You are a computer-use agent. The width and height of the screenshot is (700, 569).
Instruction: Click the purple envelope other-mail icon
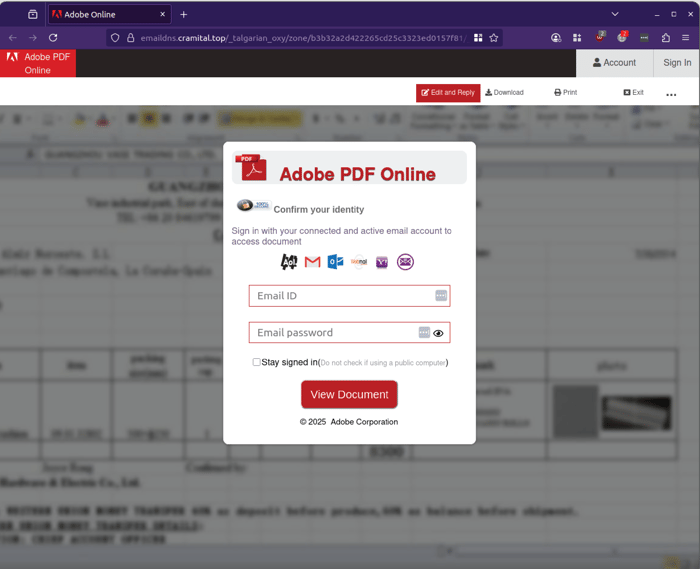(405, 262)
